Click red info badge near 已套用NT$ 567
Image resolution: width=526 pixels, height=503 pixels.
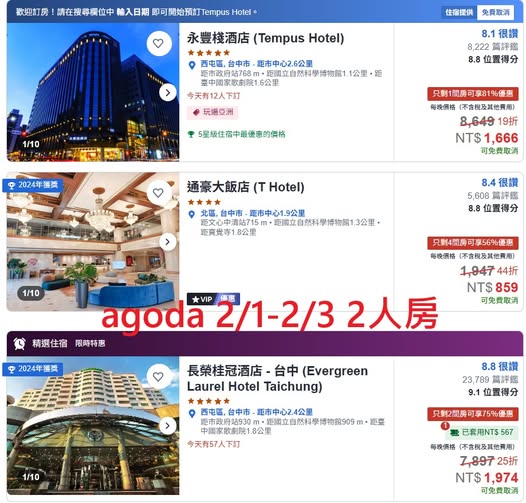tap(445, 426)
